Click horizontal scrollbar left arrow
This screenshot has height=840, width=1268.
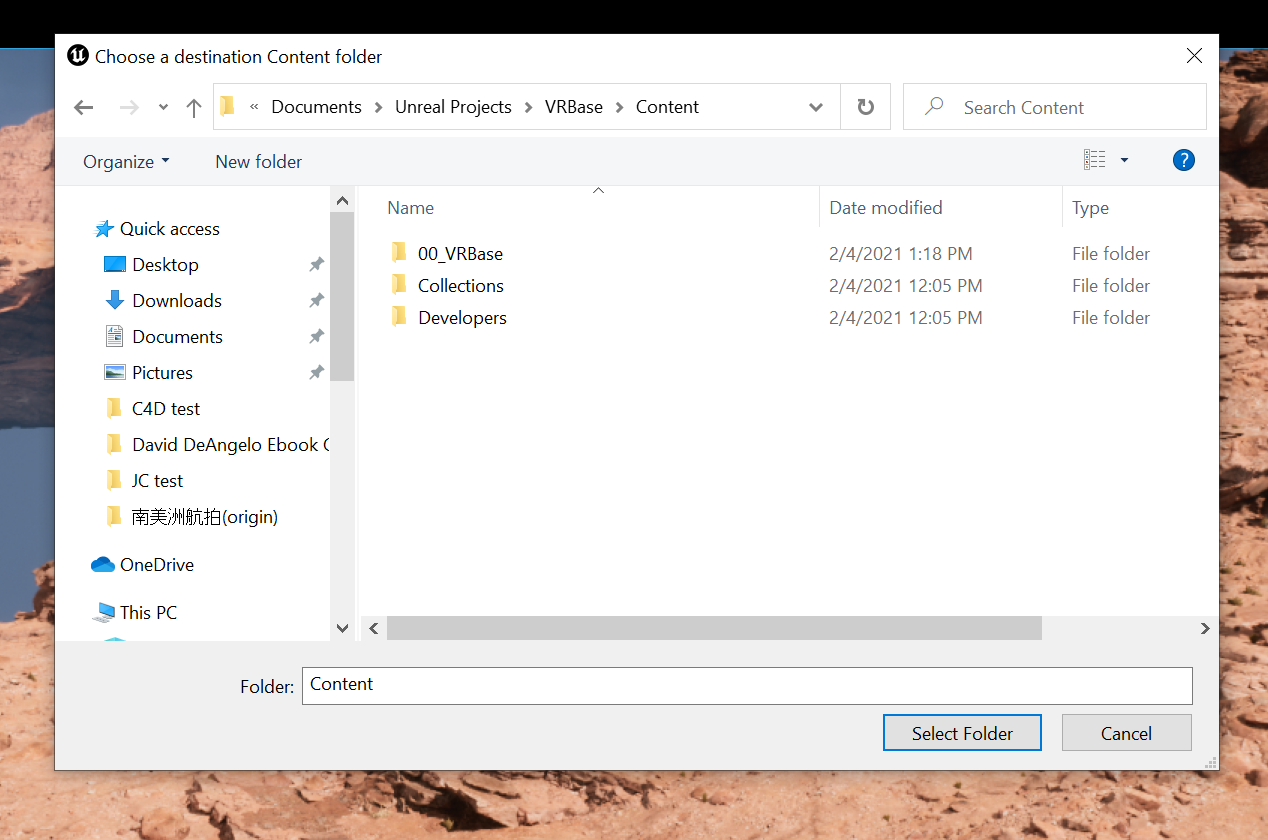(374, 628)
